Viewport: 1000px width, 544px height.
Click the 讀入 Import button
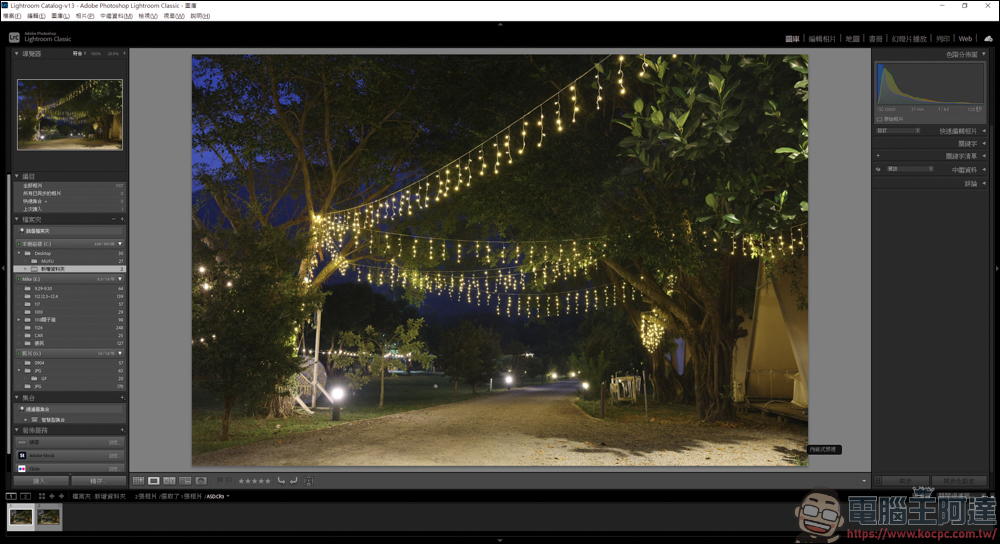(x=40, y=481)
